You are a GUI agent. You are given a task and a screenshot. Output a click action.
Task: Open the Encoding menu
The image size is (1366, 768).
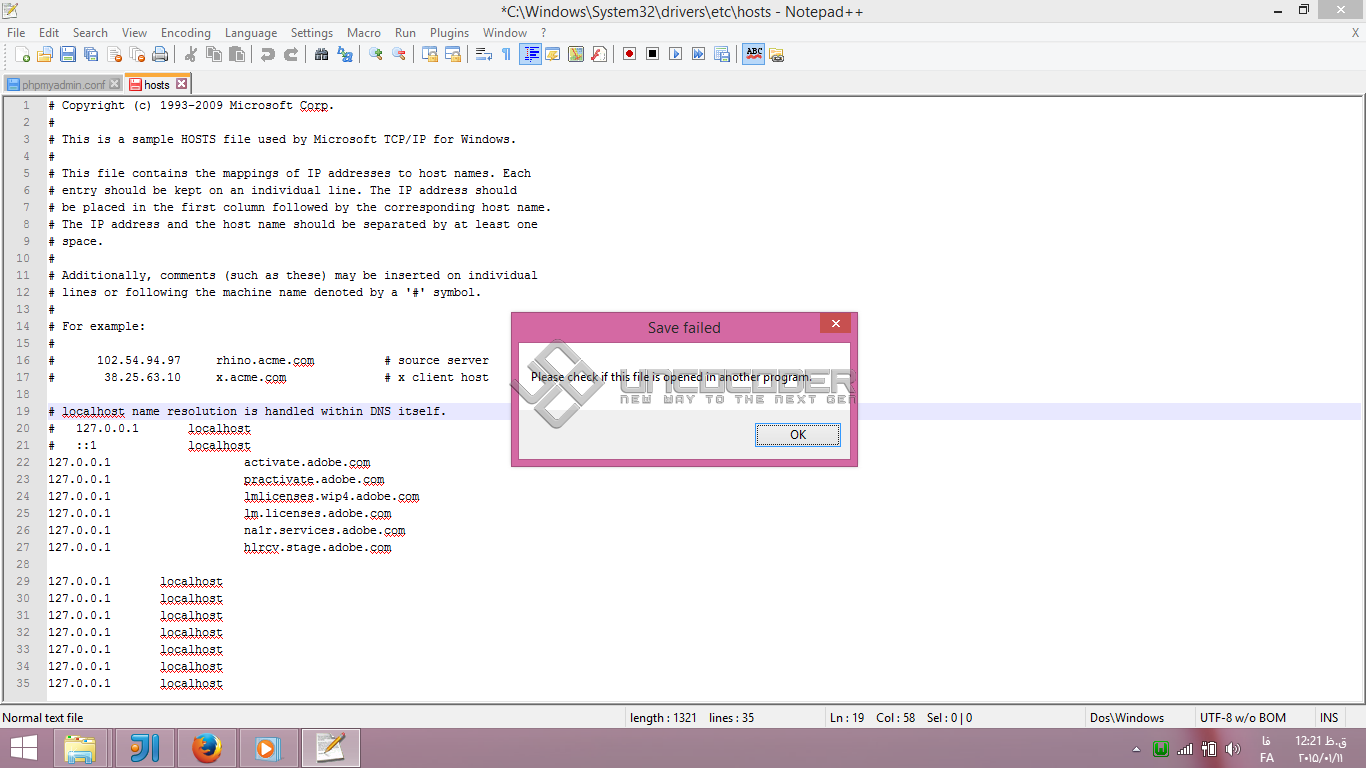(x=186, y=32)
